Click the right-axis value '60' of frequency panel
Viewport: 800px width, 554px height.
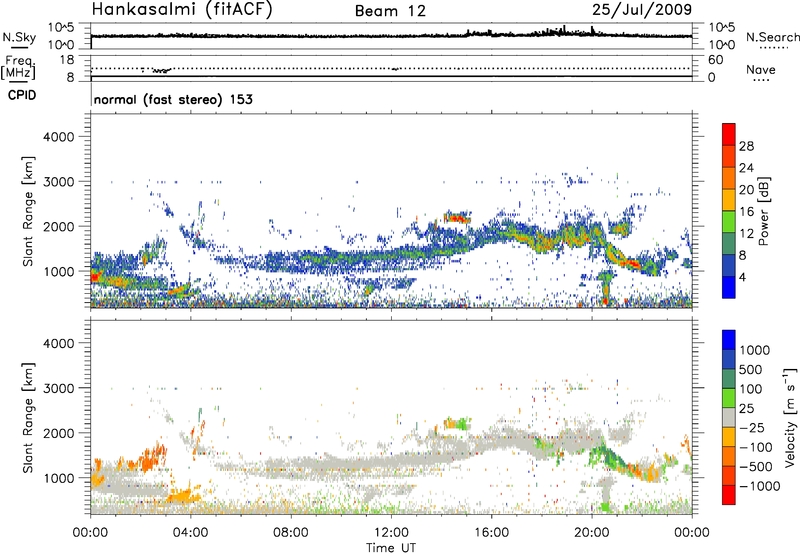point(715,60)
